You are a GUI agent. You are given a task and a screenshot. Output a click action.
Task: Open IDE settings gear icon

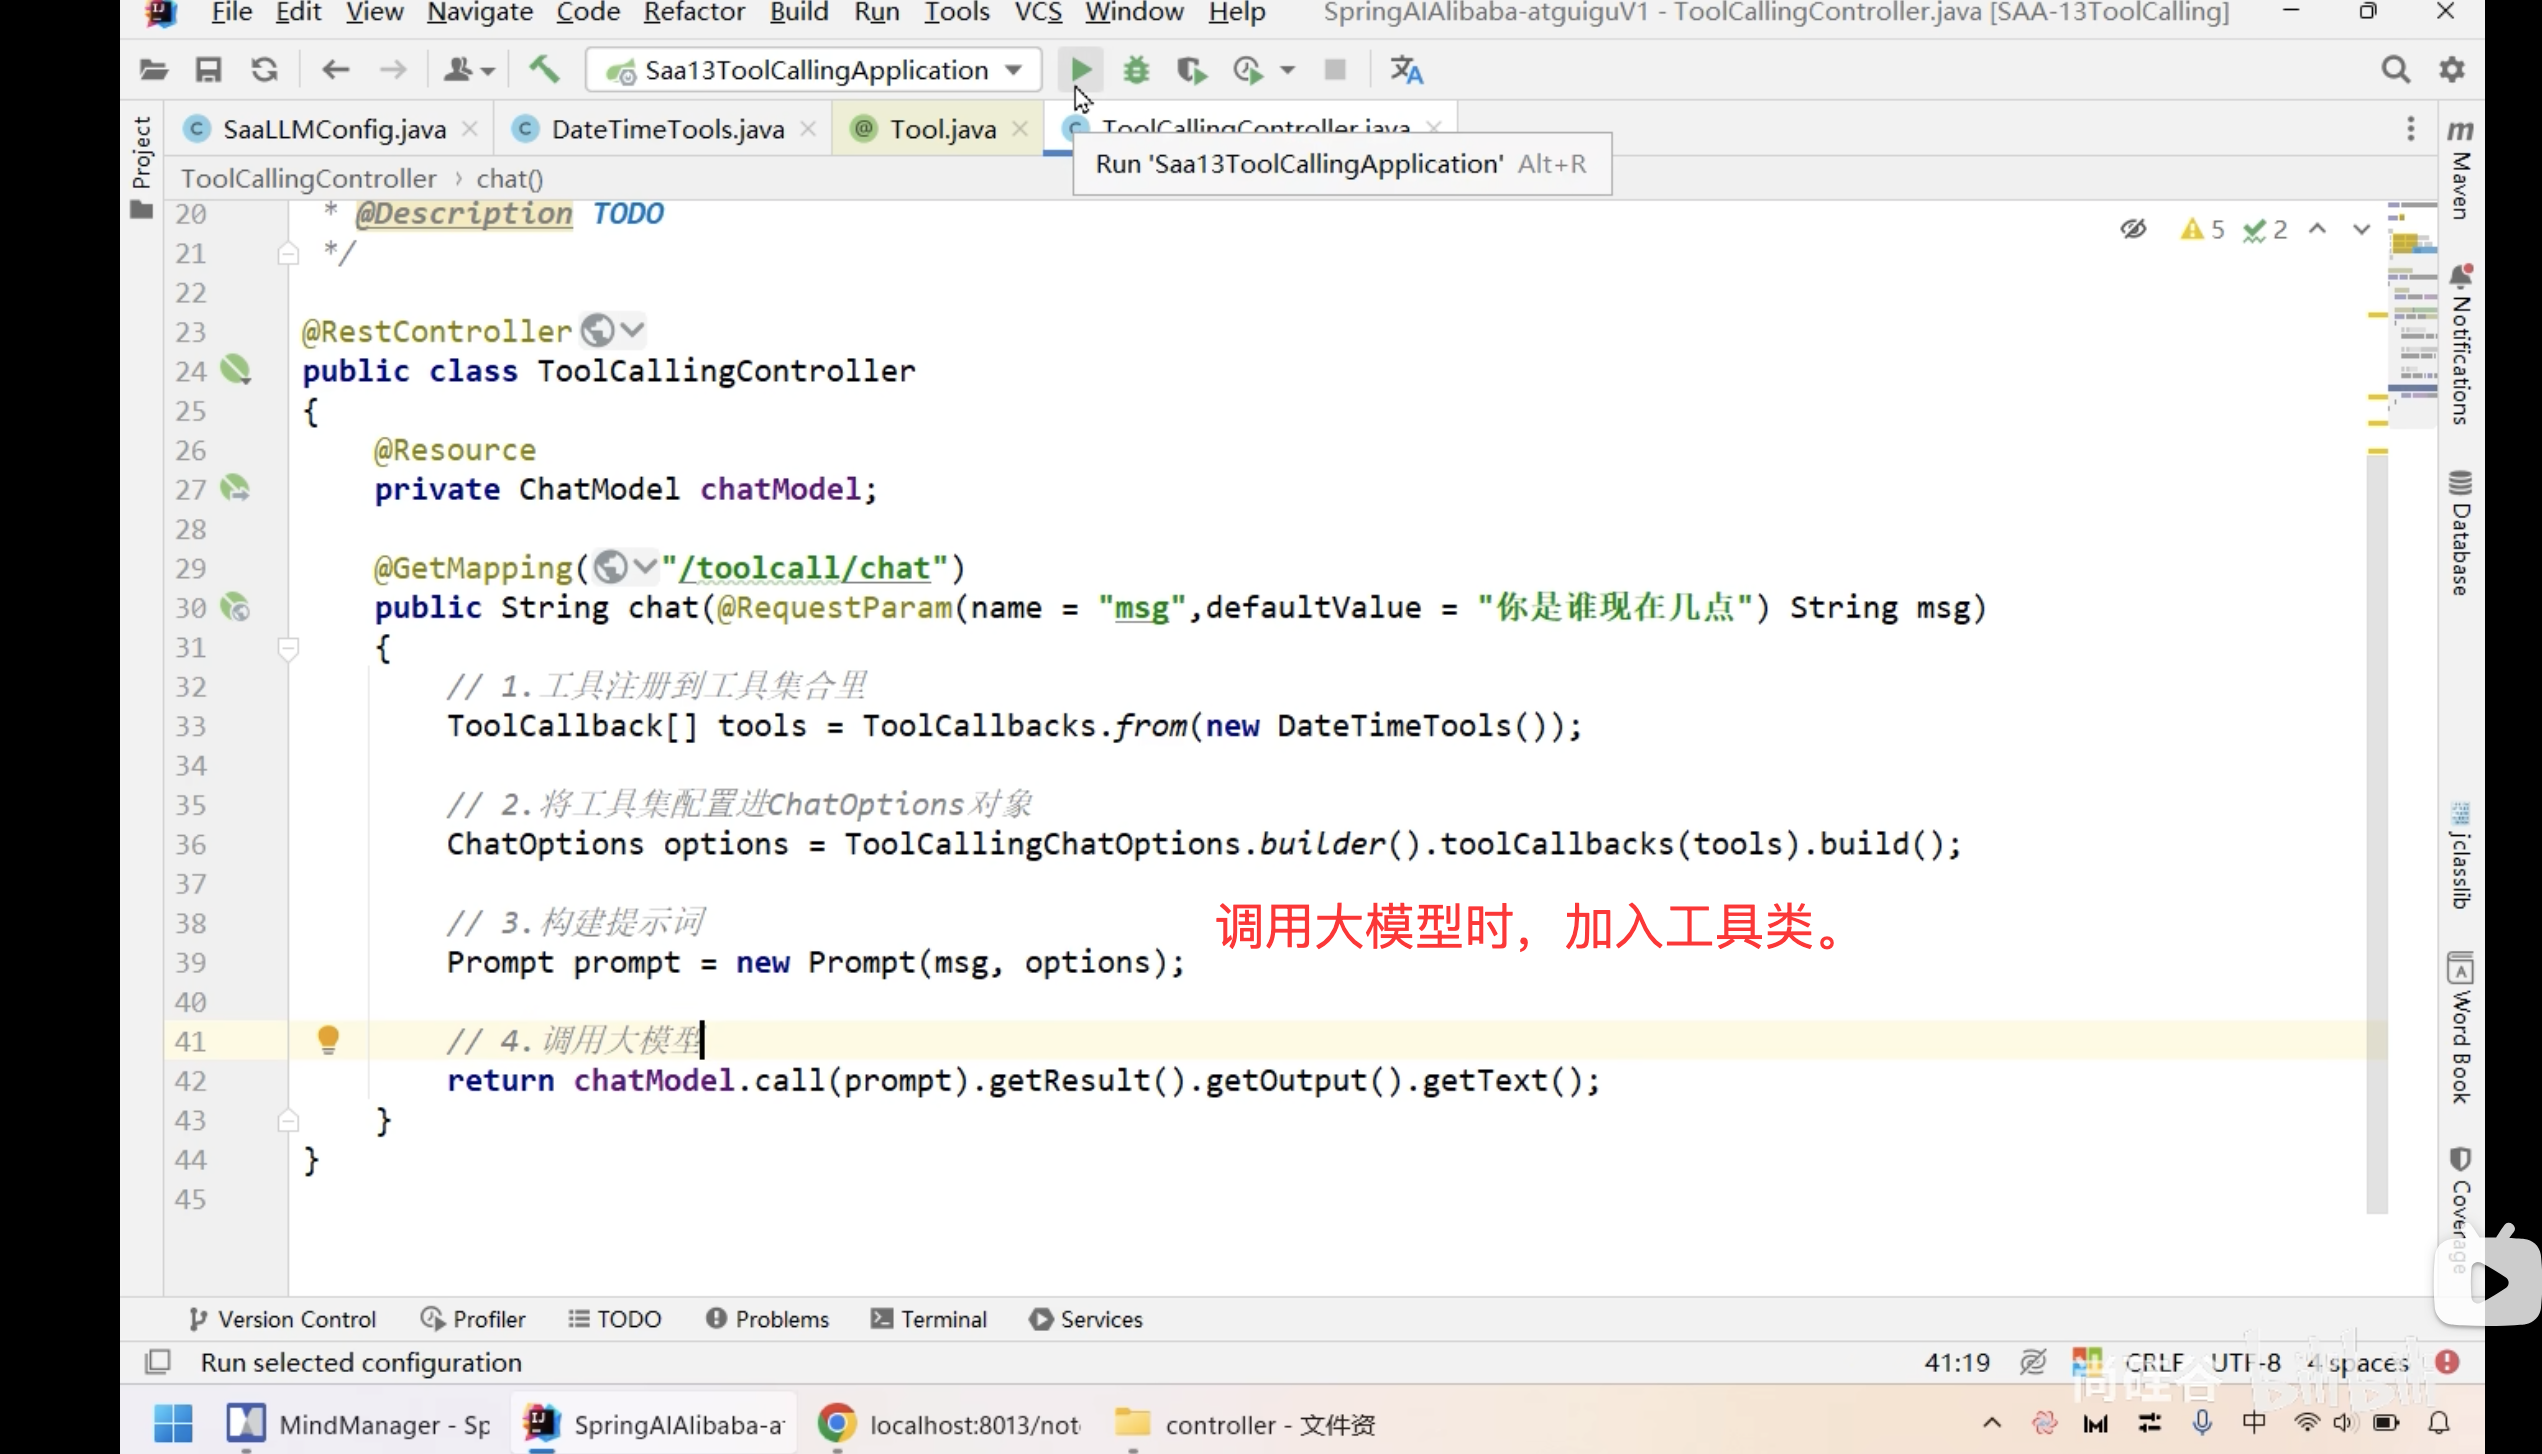2452,70
